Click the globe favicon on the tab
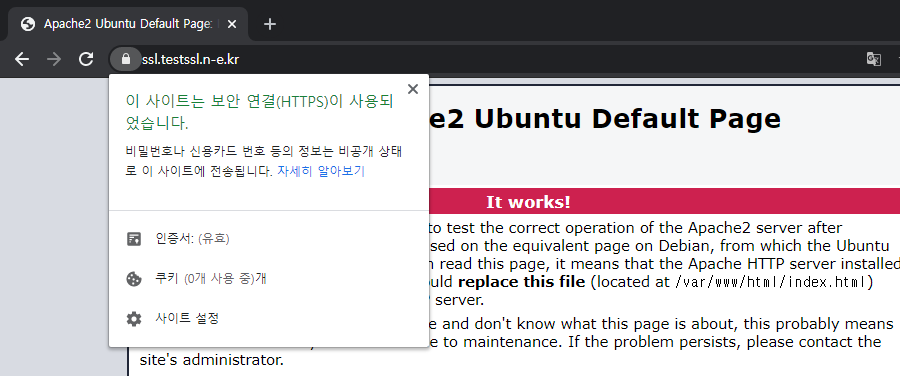The height and width of the screenshot is (376, 900). (28, 24)
